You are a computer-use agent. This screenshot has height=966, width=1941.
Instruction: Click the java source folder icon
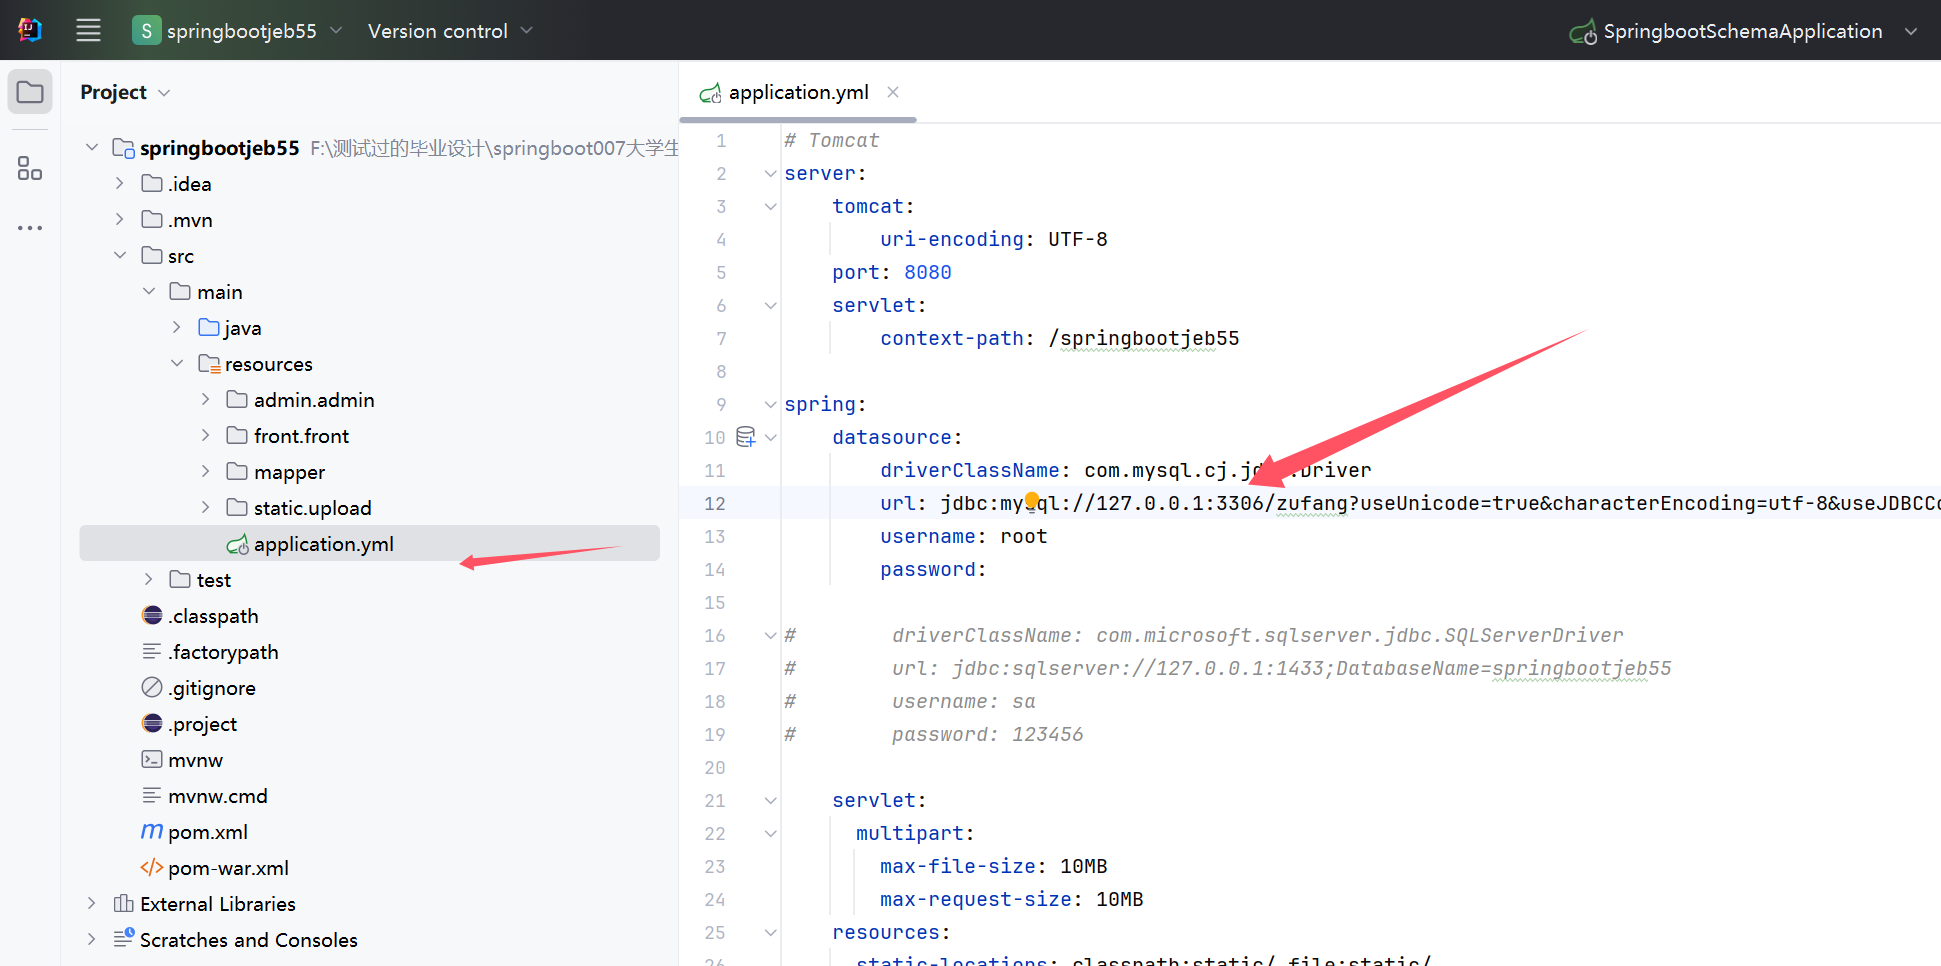209,327
